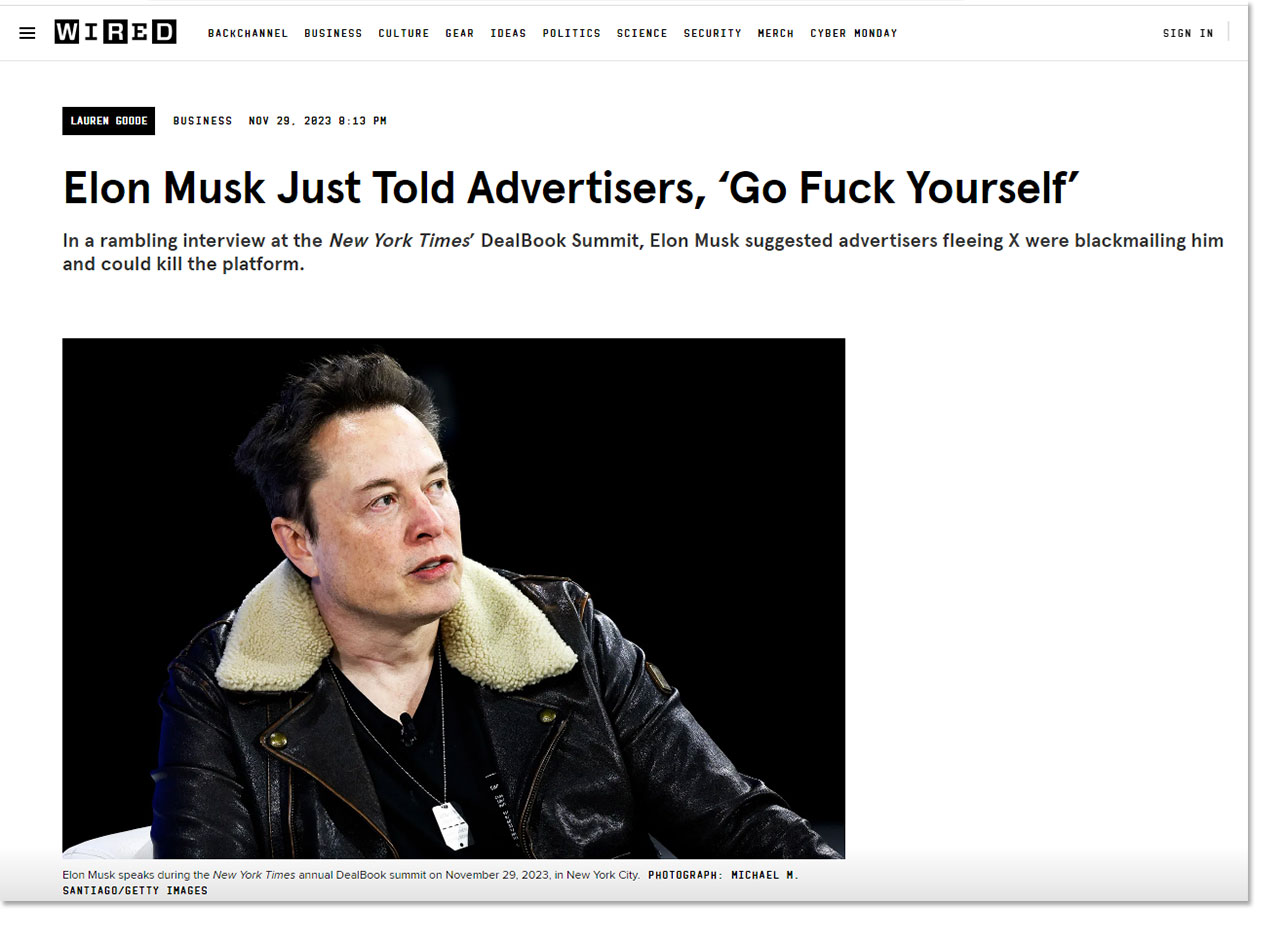1280x927 pixels.
Task: Open the Backchannel section
Action: (247, 33)
